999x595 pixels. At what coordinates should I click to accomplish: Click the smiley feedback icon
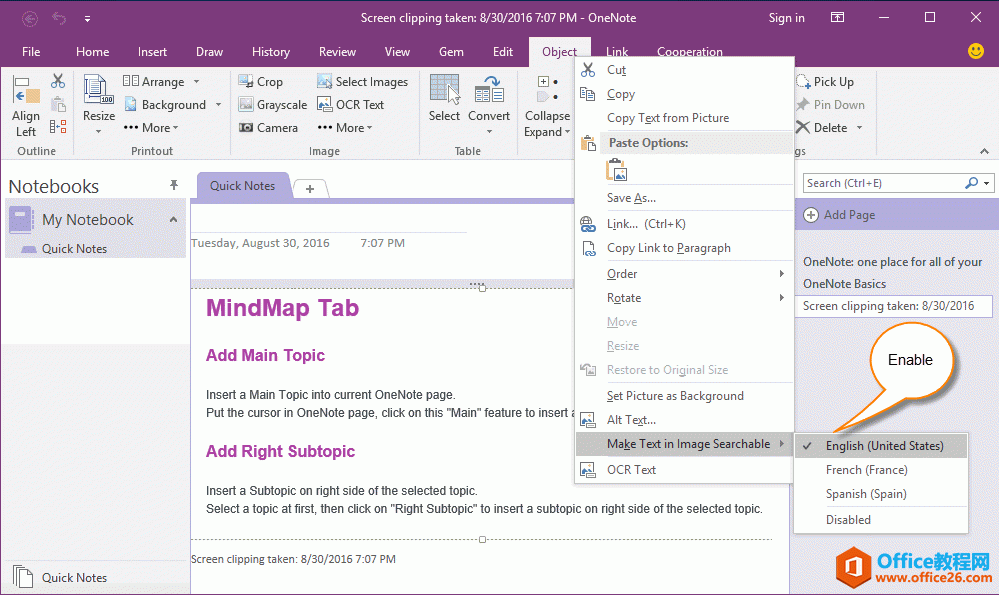pos(976,50)
